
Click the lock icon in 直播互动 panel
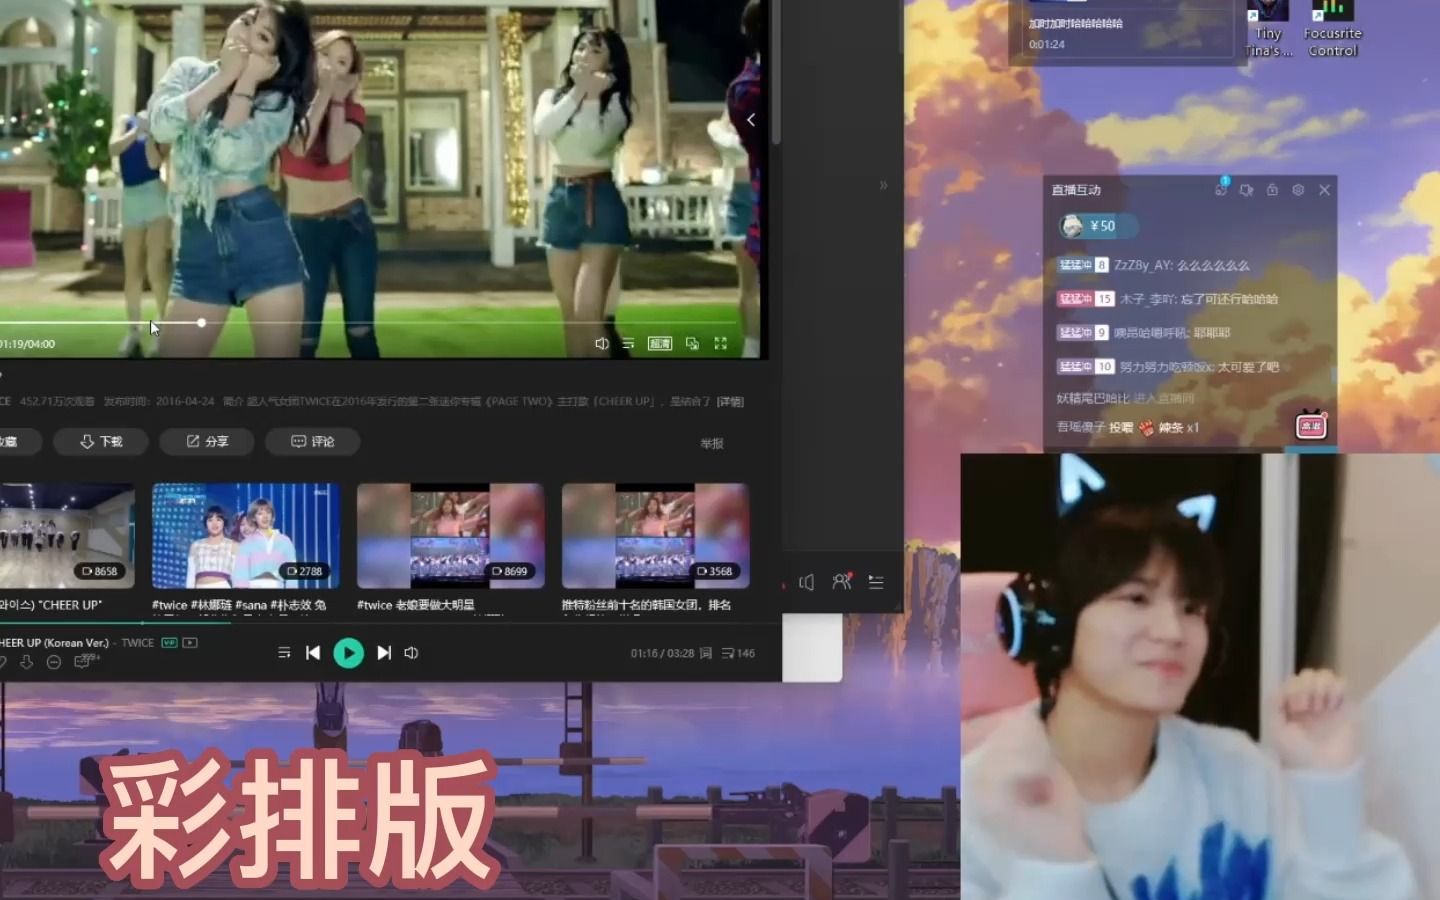point(1272,190)
